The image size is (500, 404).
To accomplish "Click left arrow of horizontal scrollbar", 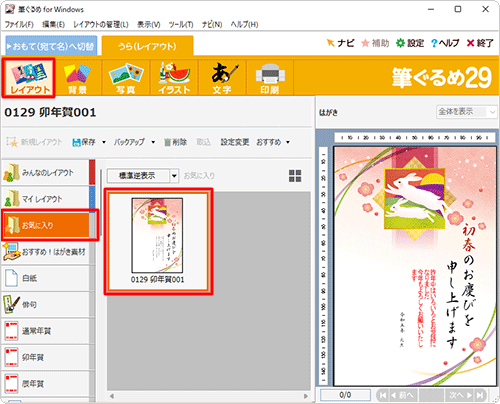I will point(112,396).
